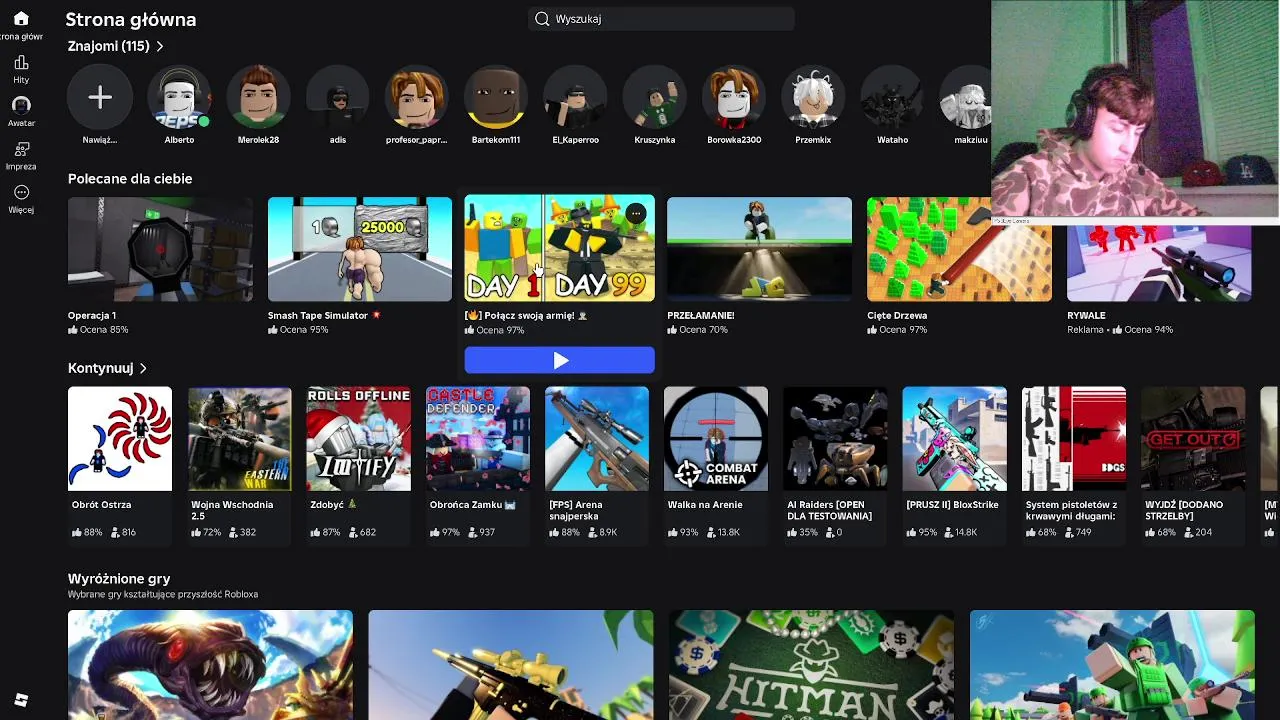Open Strona główna home icon in sidebar
1280x720 pixels.
point(21,18)
